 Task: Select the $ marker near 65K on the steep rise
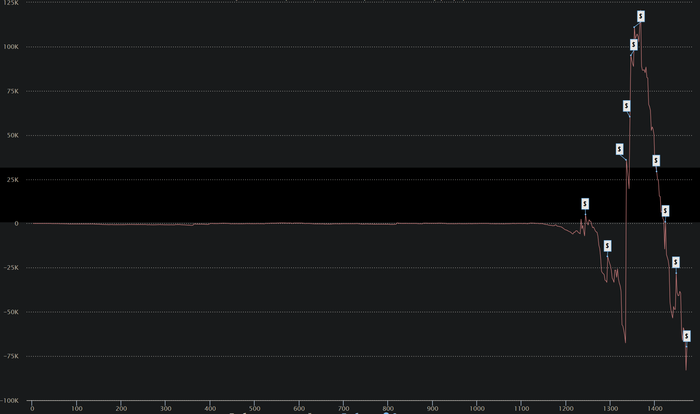tap(626, 106)
